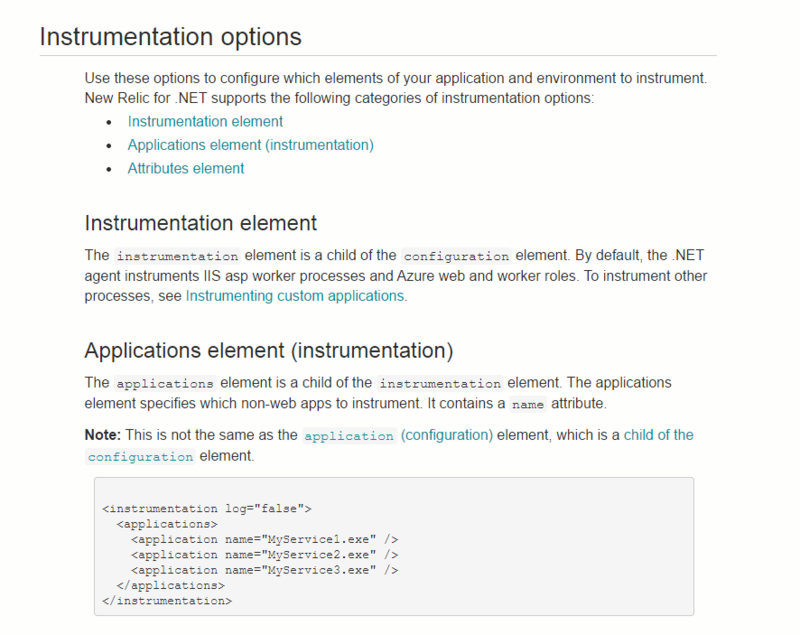
Task: Click the Instrumentation options page heading
Action: tap(170, 37)
